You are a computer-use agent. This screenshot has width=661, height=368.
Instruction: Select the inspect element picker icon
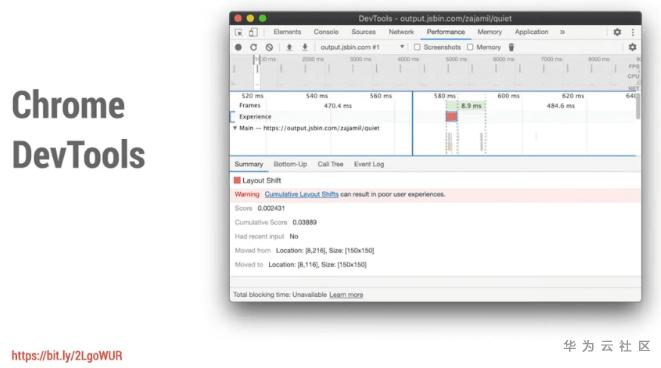point(239,32)
